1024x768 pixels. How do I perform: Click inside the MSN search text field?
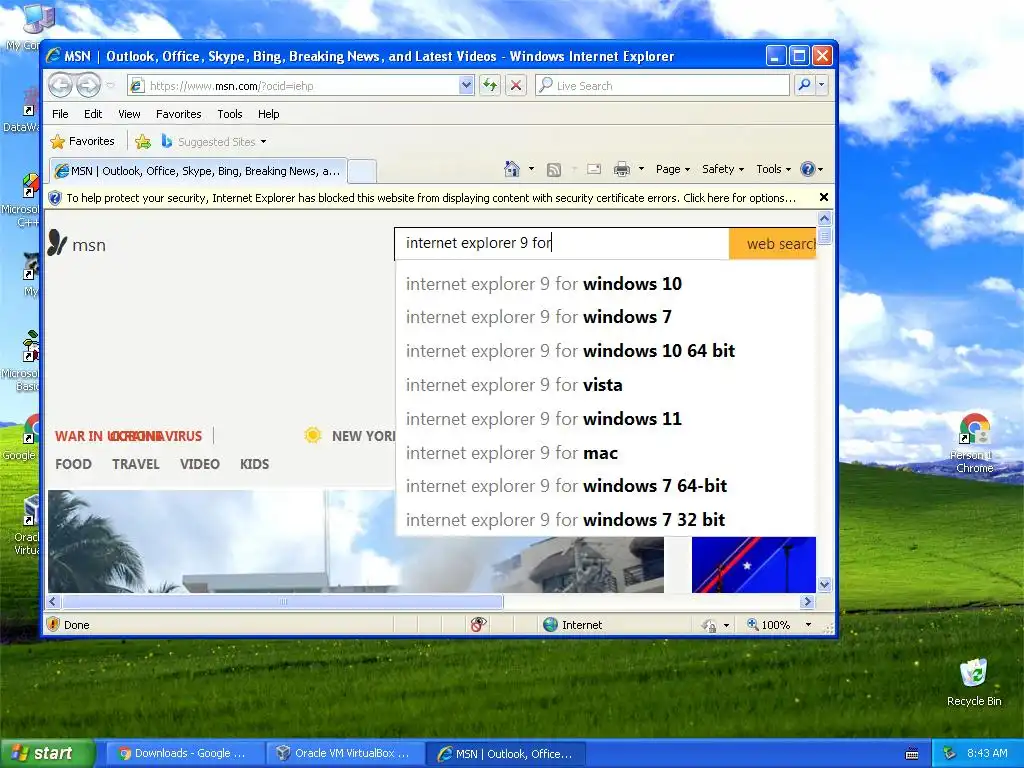coord(562,243)
